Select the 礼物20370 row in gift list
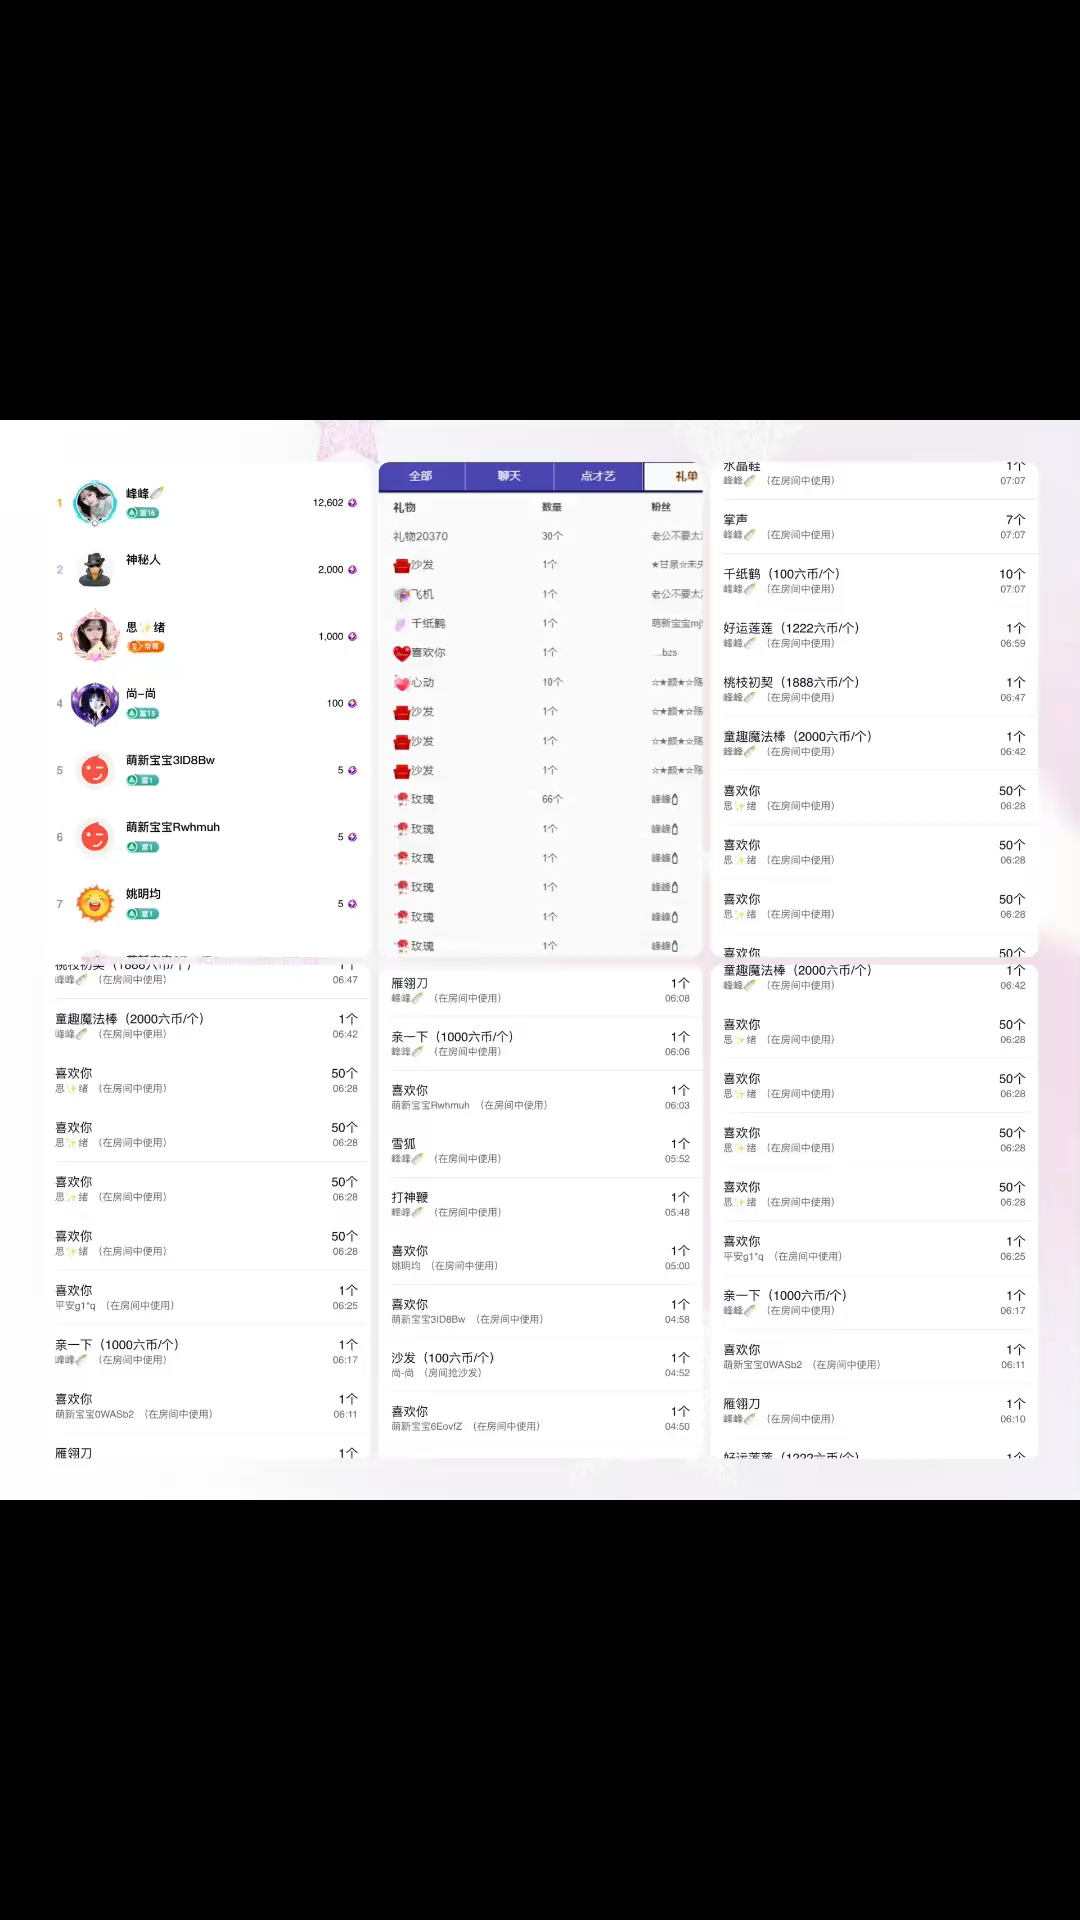This screenshot has width=1080, height=1920. coord(540,537)
